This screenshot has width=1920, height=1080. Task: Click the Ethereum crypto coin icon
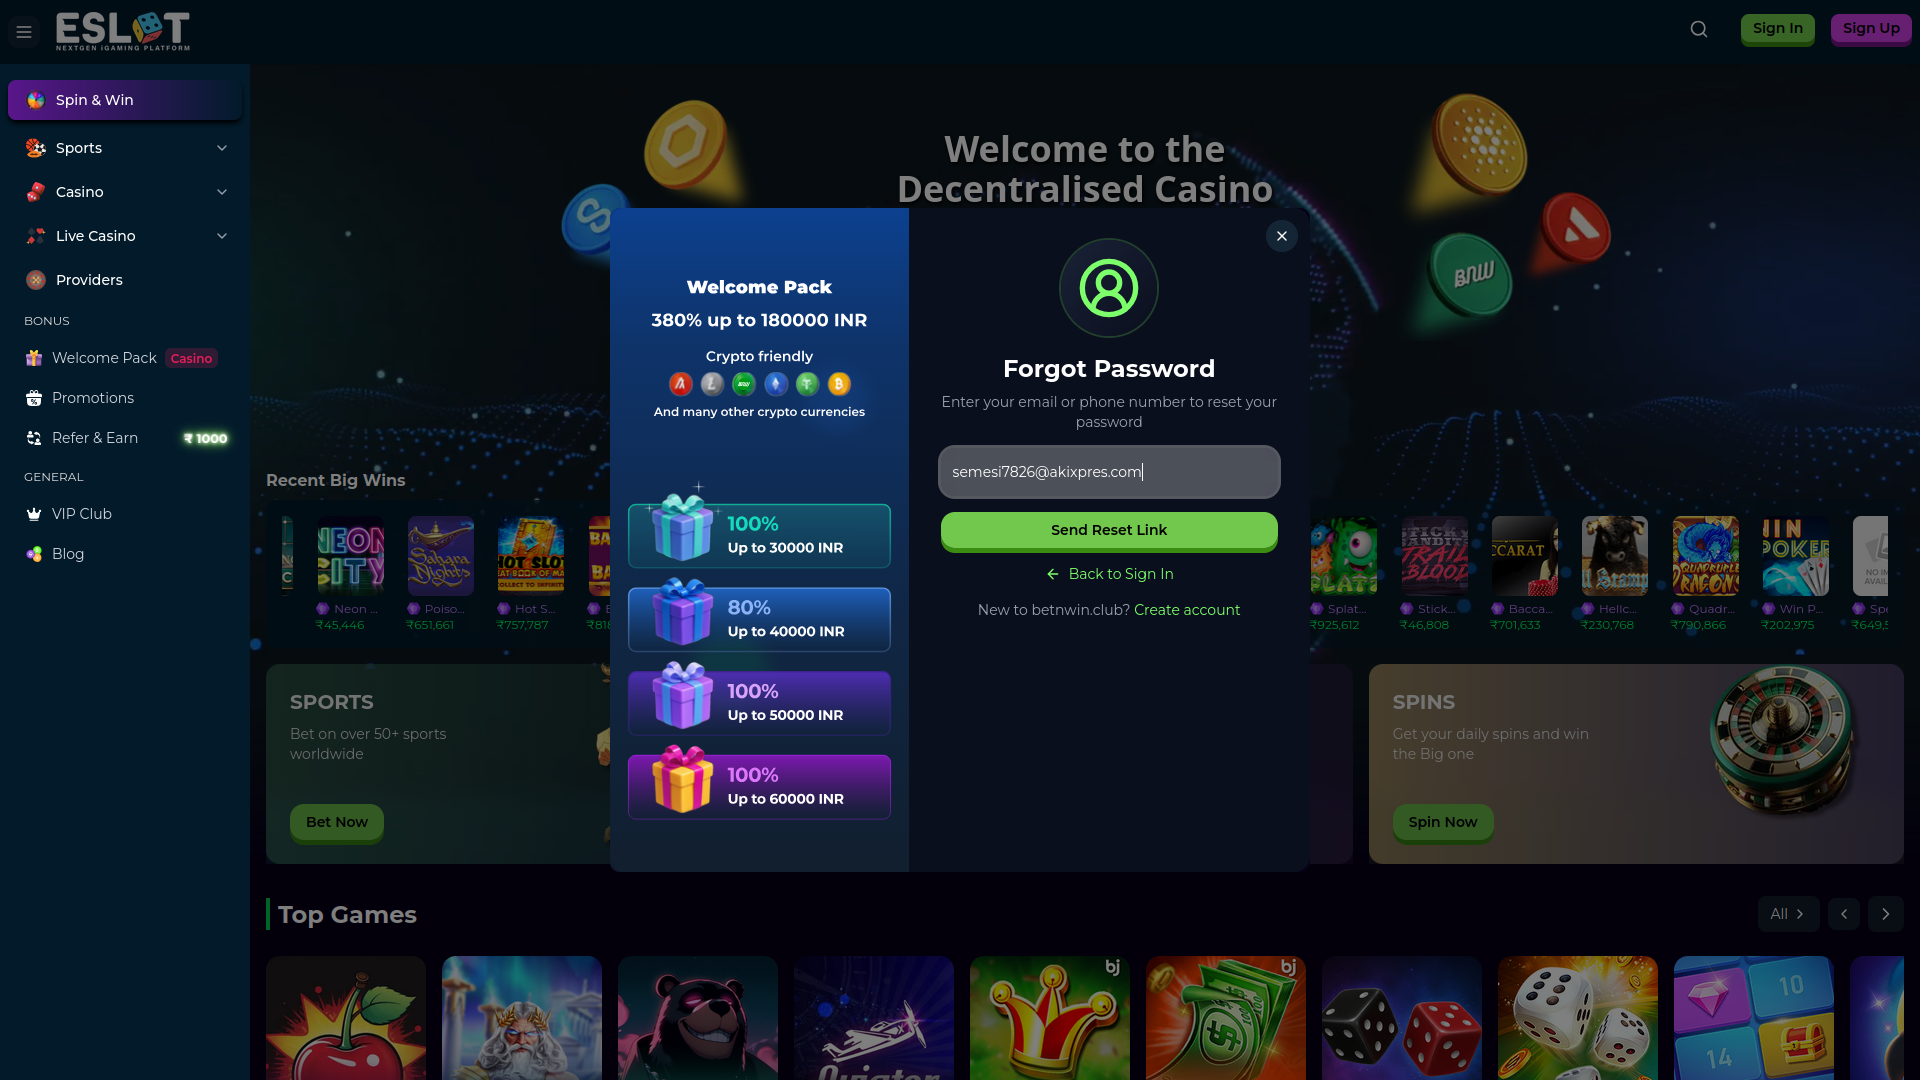tap(776, 384)
